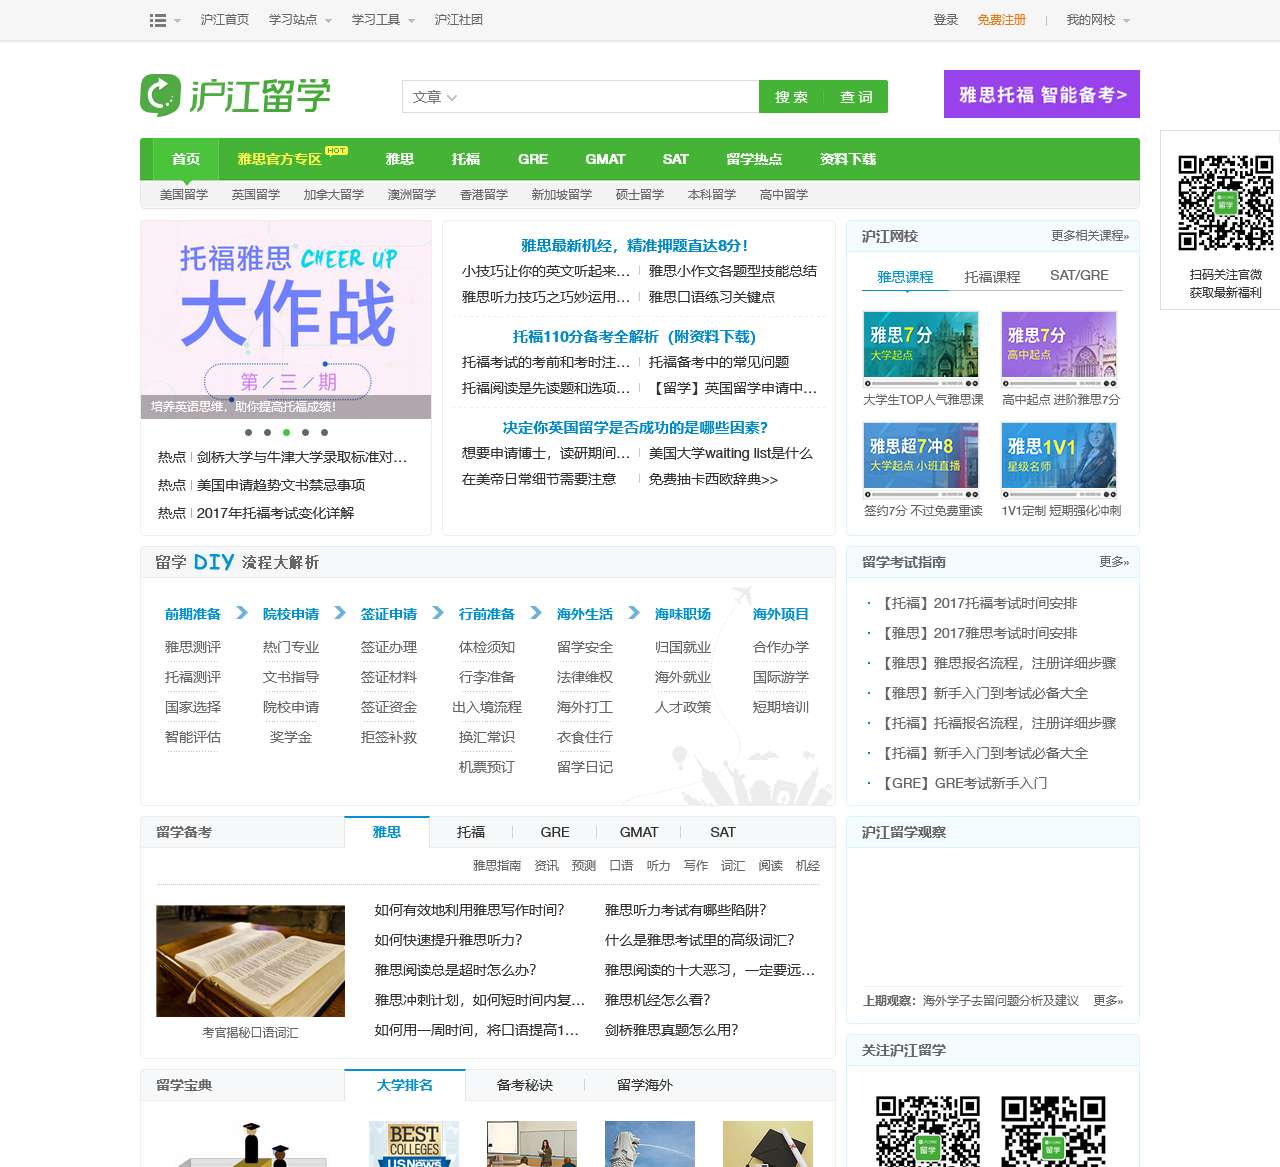1280x1167 pixels.
Task: Click 更多 beside 上期观察
Action: 1108,1000
